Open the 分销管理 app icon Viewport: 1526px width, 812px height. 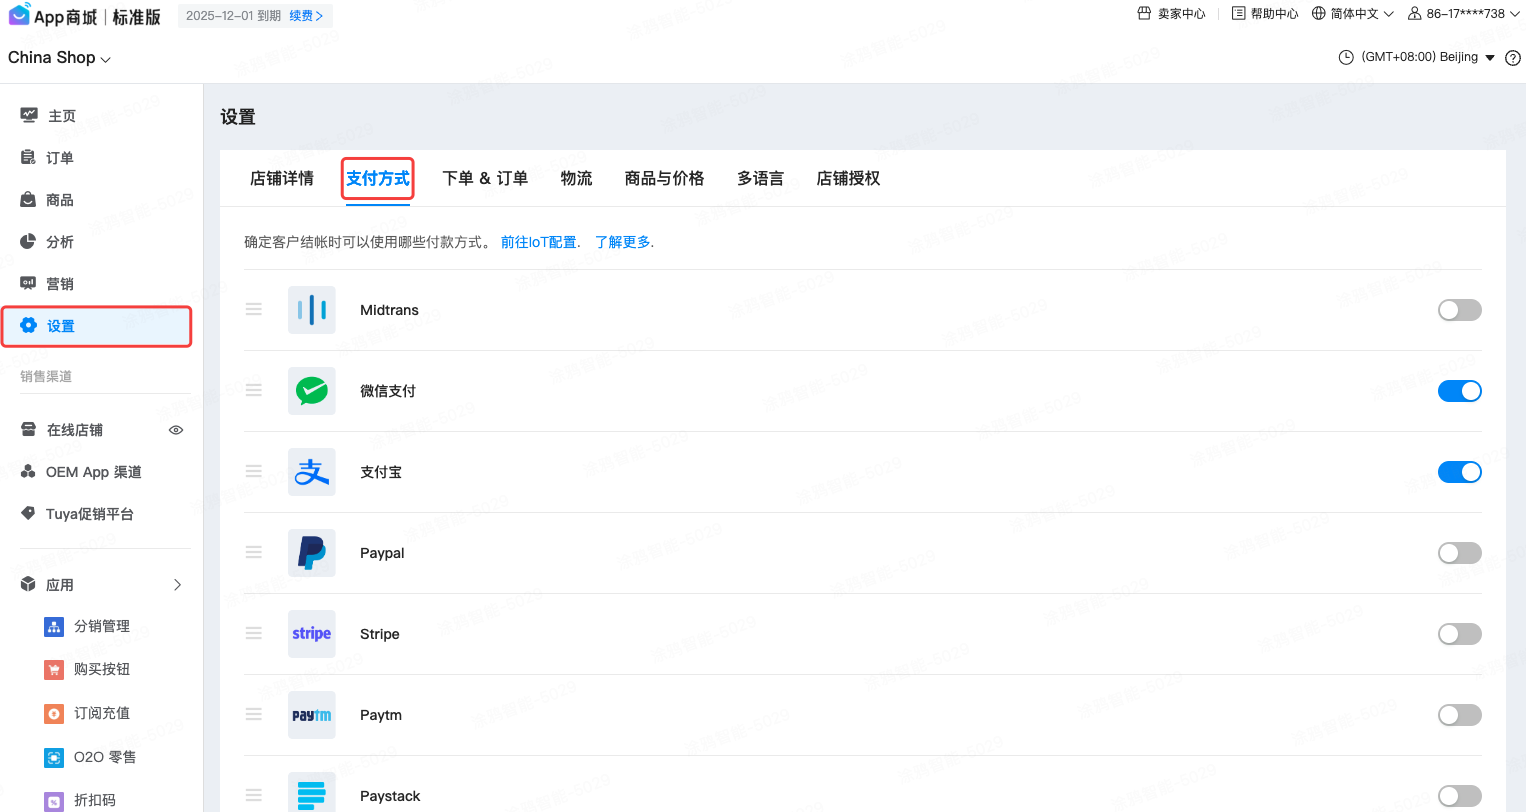tap(54, 626)
